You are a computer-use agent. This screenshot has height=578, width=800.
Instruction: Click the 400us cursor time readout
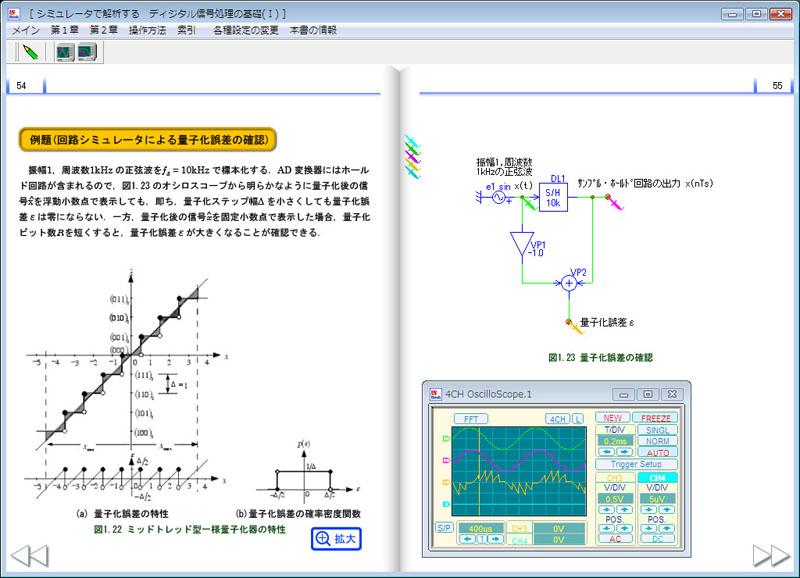pyautogui.click(x=481, y=528)
